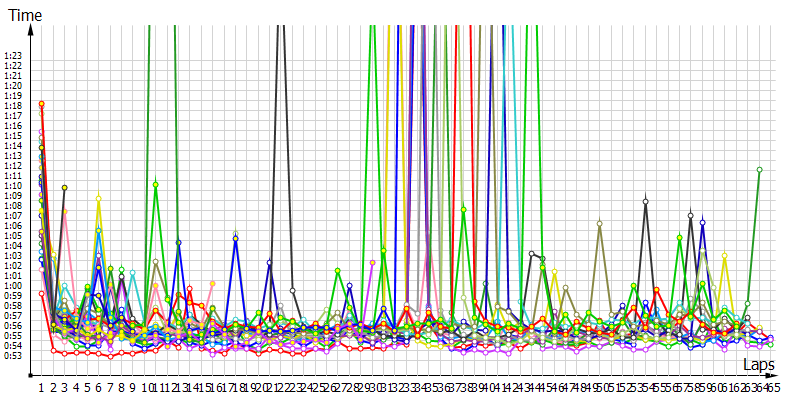This screenshot has width=800, height=400.
Task: Click the black marker near 0:59 on lap 23
Action: click(x=293, y=291)
